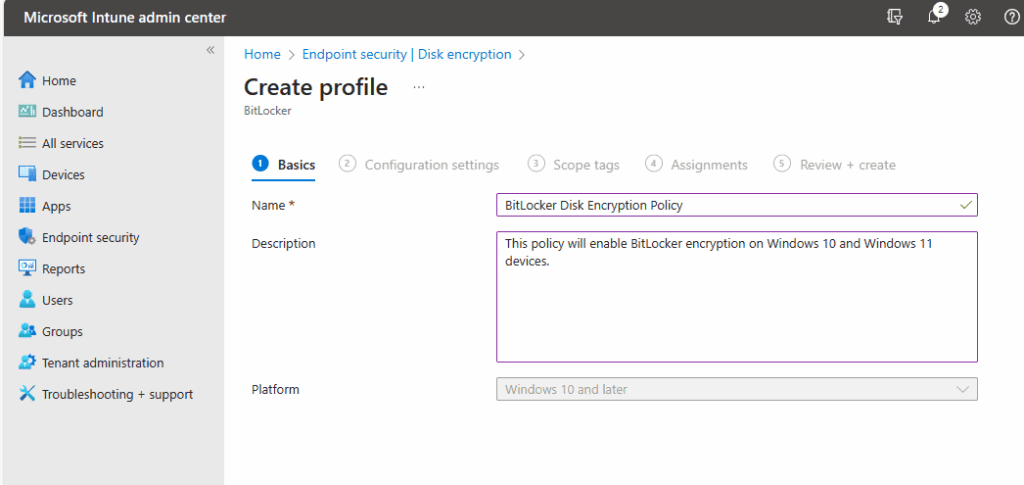The image size is (1024, 485).
Task: Expand the Platform dropdown
Action: [x=736, y=389]
